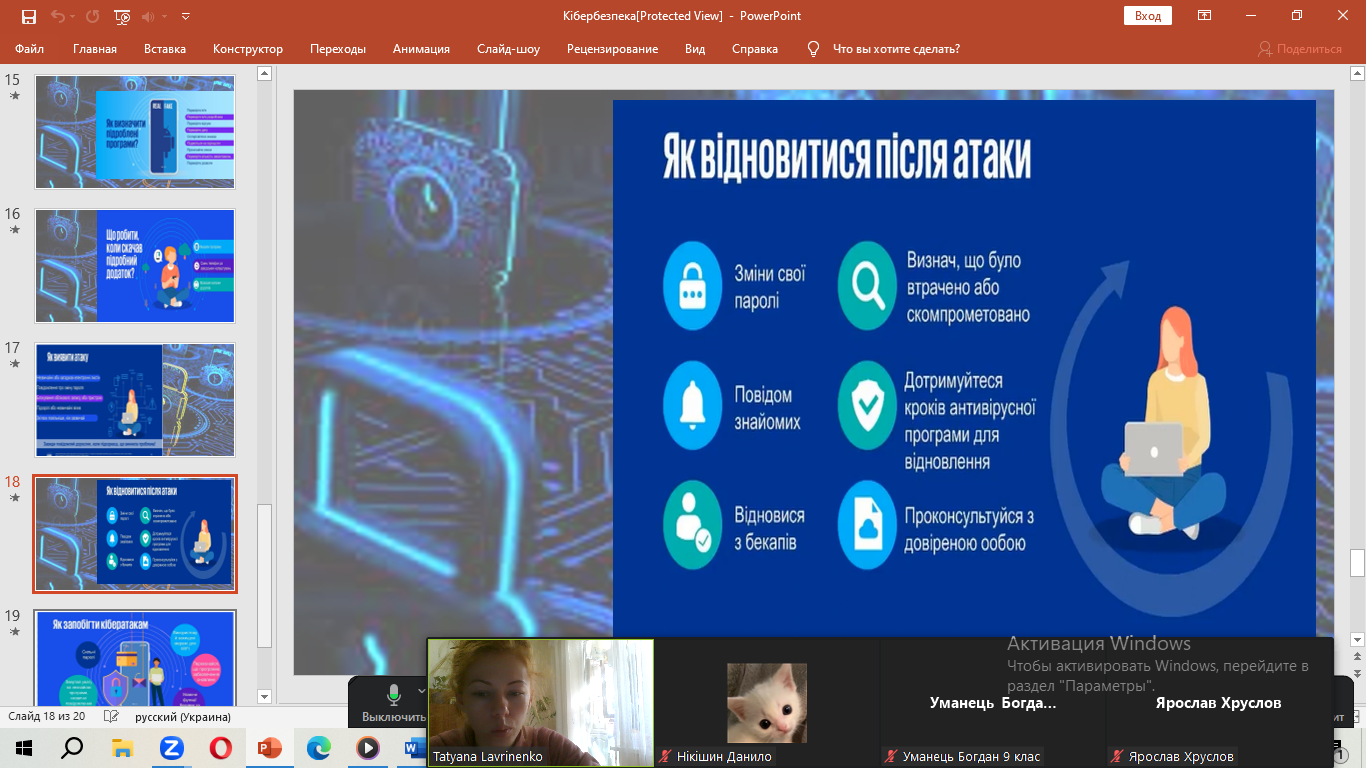The height and width of the screenshot is (768, 1366).
Task: Click the Вход sign-in button
Action: (1147, 16)
